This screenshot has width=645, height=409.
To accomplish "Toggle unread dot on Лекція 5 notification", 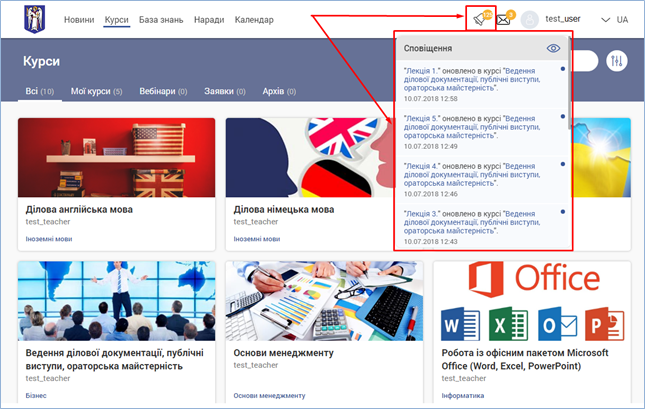I will click(563, 117).
